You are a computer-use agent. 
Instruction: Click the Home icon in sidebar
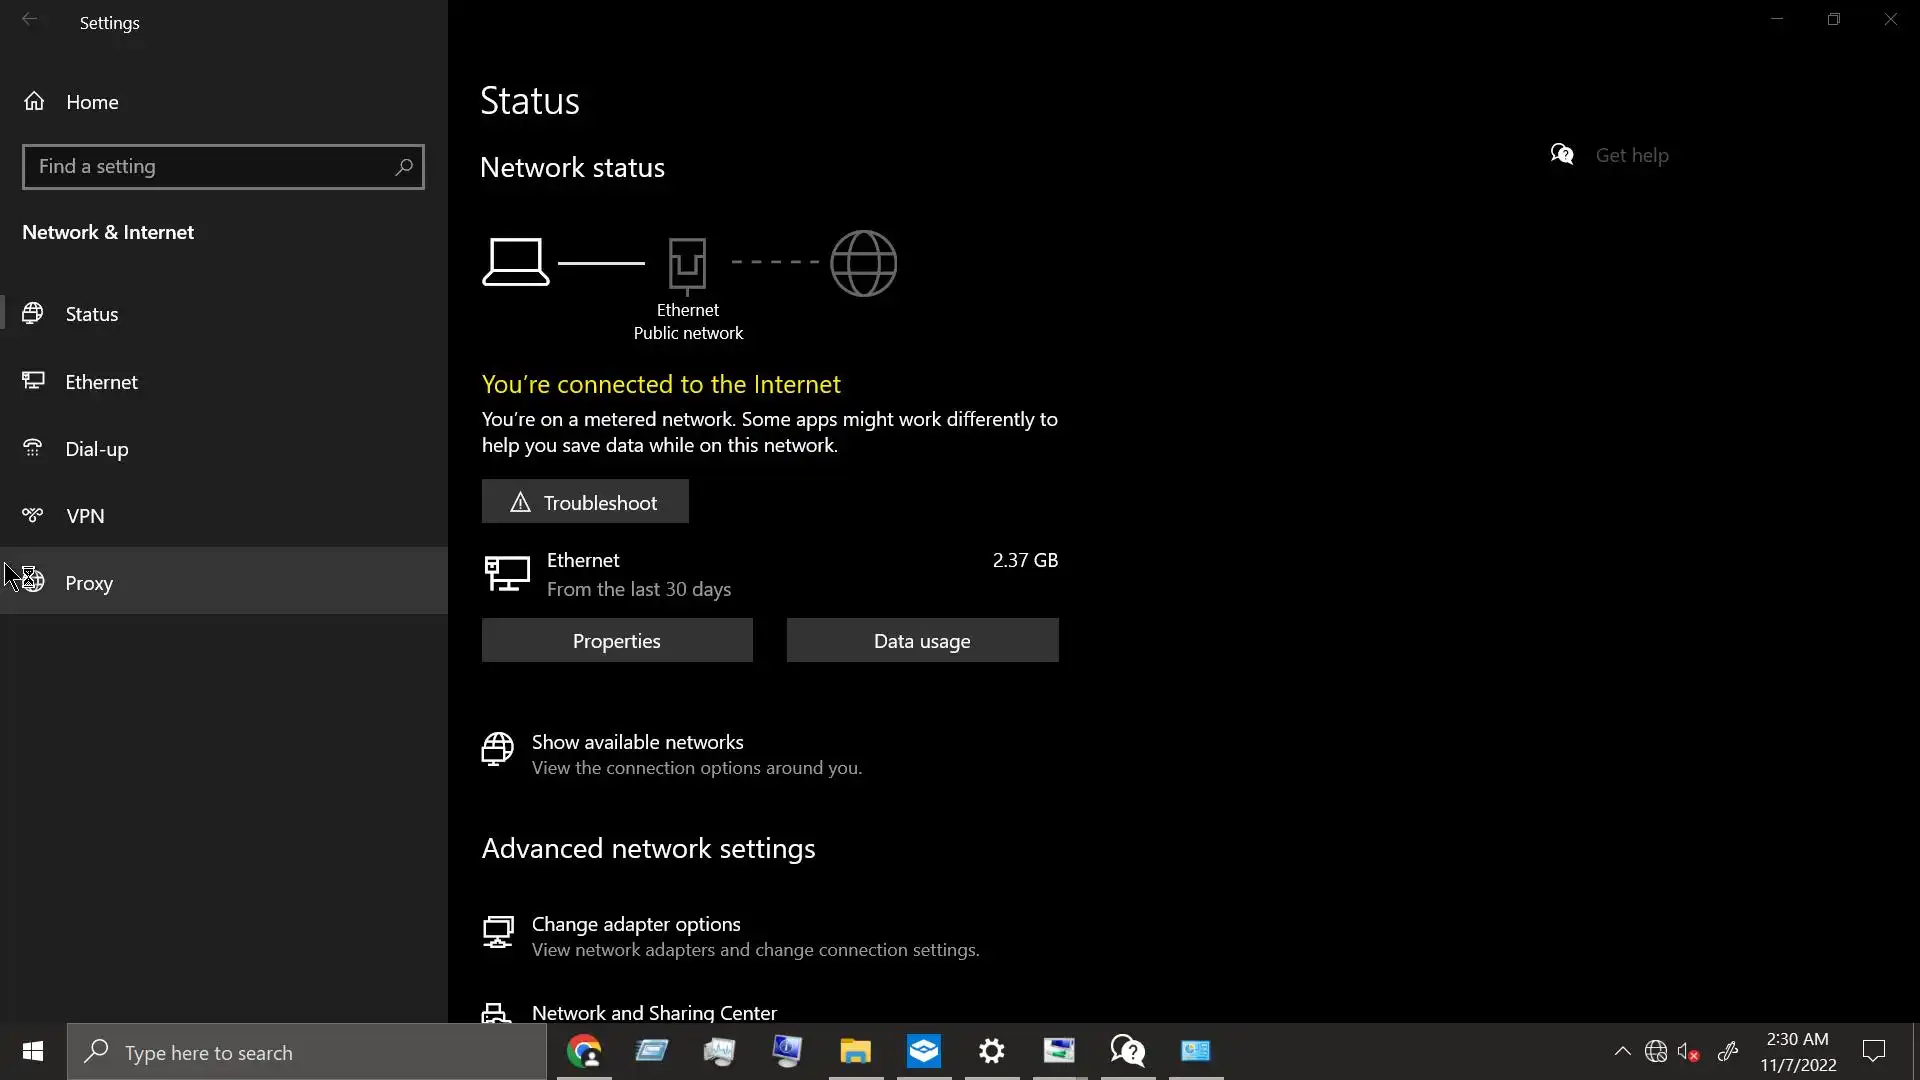tap(34, 101)
